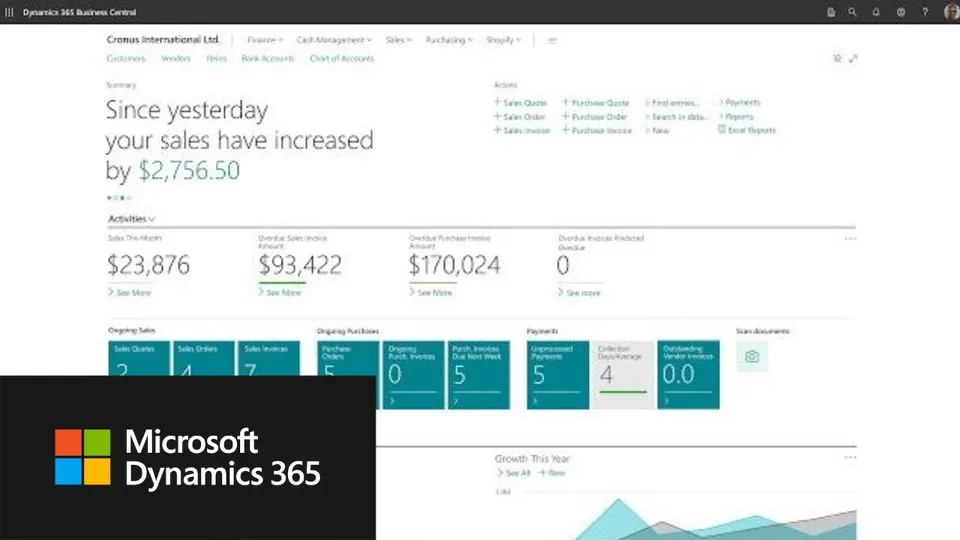
Task: Click the plus icon for Sales Quote
Action: tap(497, 102)
